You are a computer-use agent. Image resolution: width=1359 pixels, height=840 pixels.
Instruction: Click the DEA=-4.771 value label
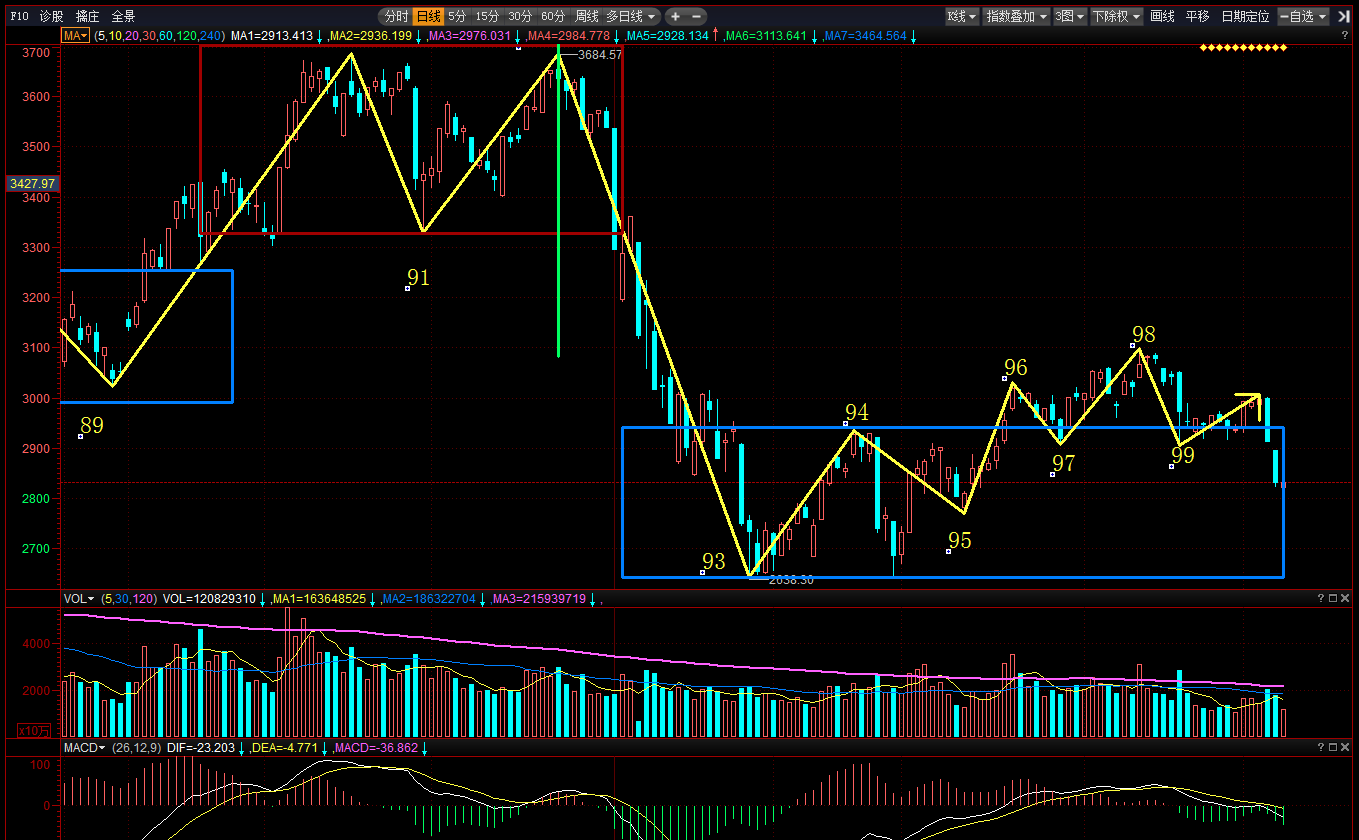pyautogui.click(x=285, y=748)
